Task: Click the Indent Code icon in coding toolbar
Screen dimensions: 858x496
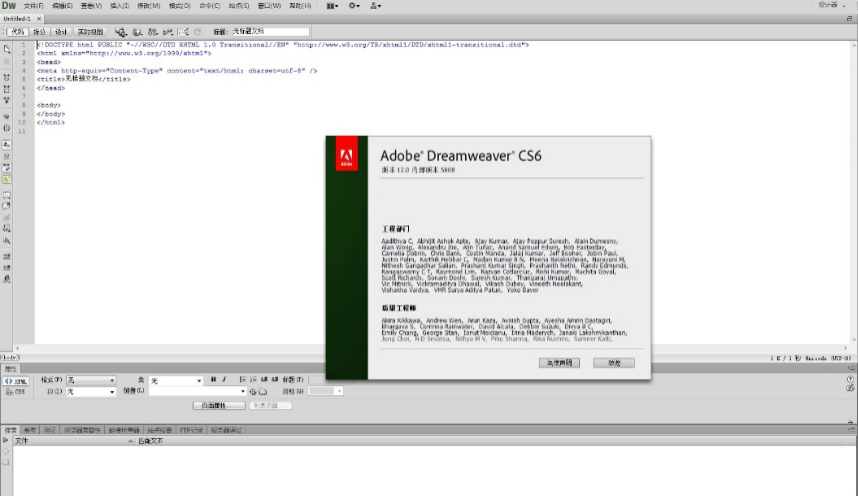Action: pyautogui.click(x=7, y=256)
